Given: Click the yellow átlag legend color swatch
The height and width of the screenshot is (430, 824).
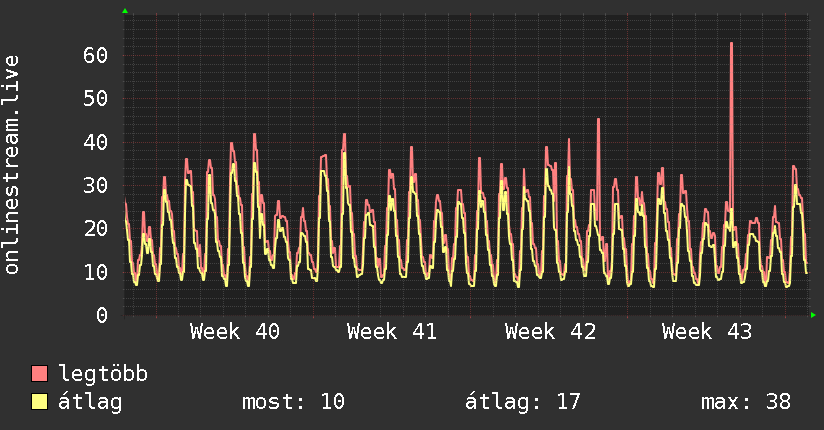Looking at the screenshot, I should point(39,401).
